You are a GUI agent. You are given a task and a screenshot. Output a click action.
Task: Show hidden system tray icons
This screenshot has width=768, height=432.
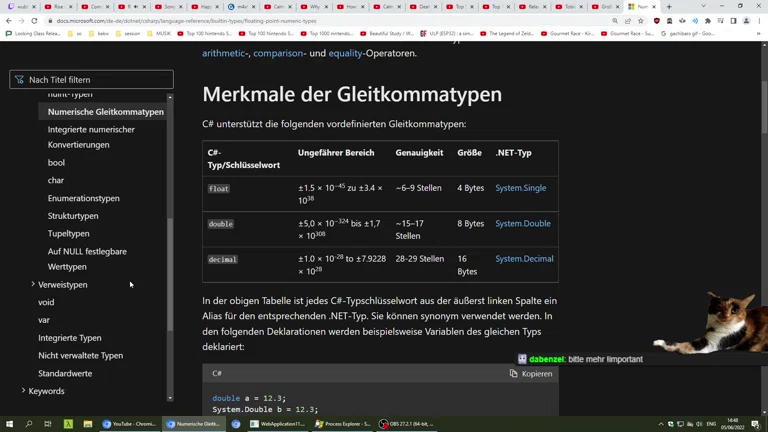pos(661,424)
